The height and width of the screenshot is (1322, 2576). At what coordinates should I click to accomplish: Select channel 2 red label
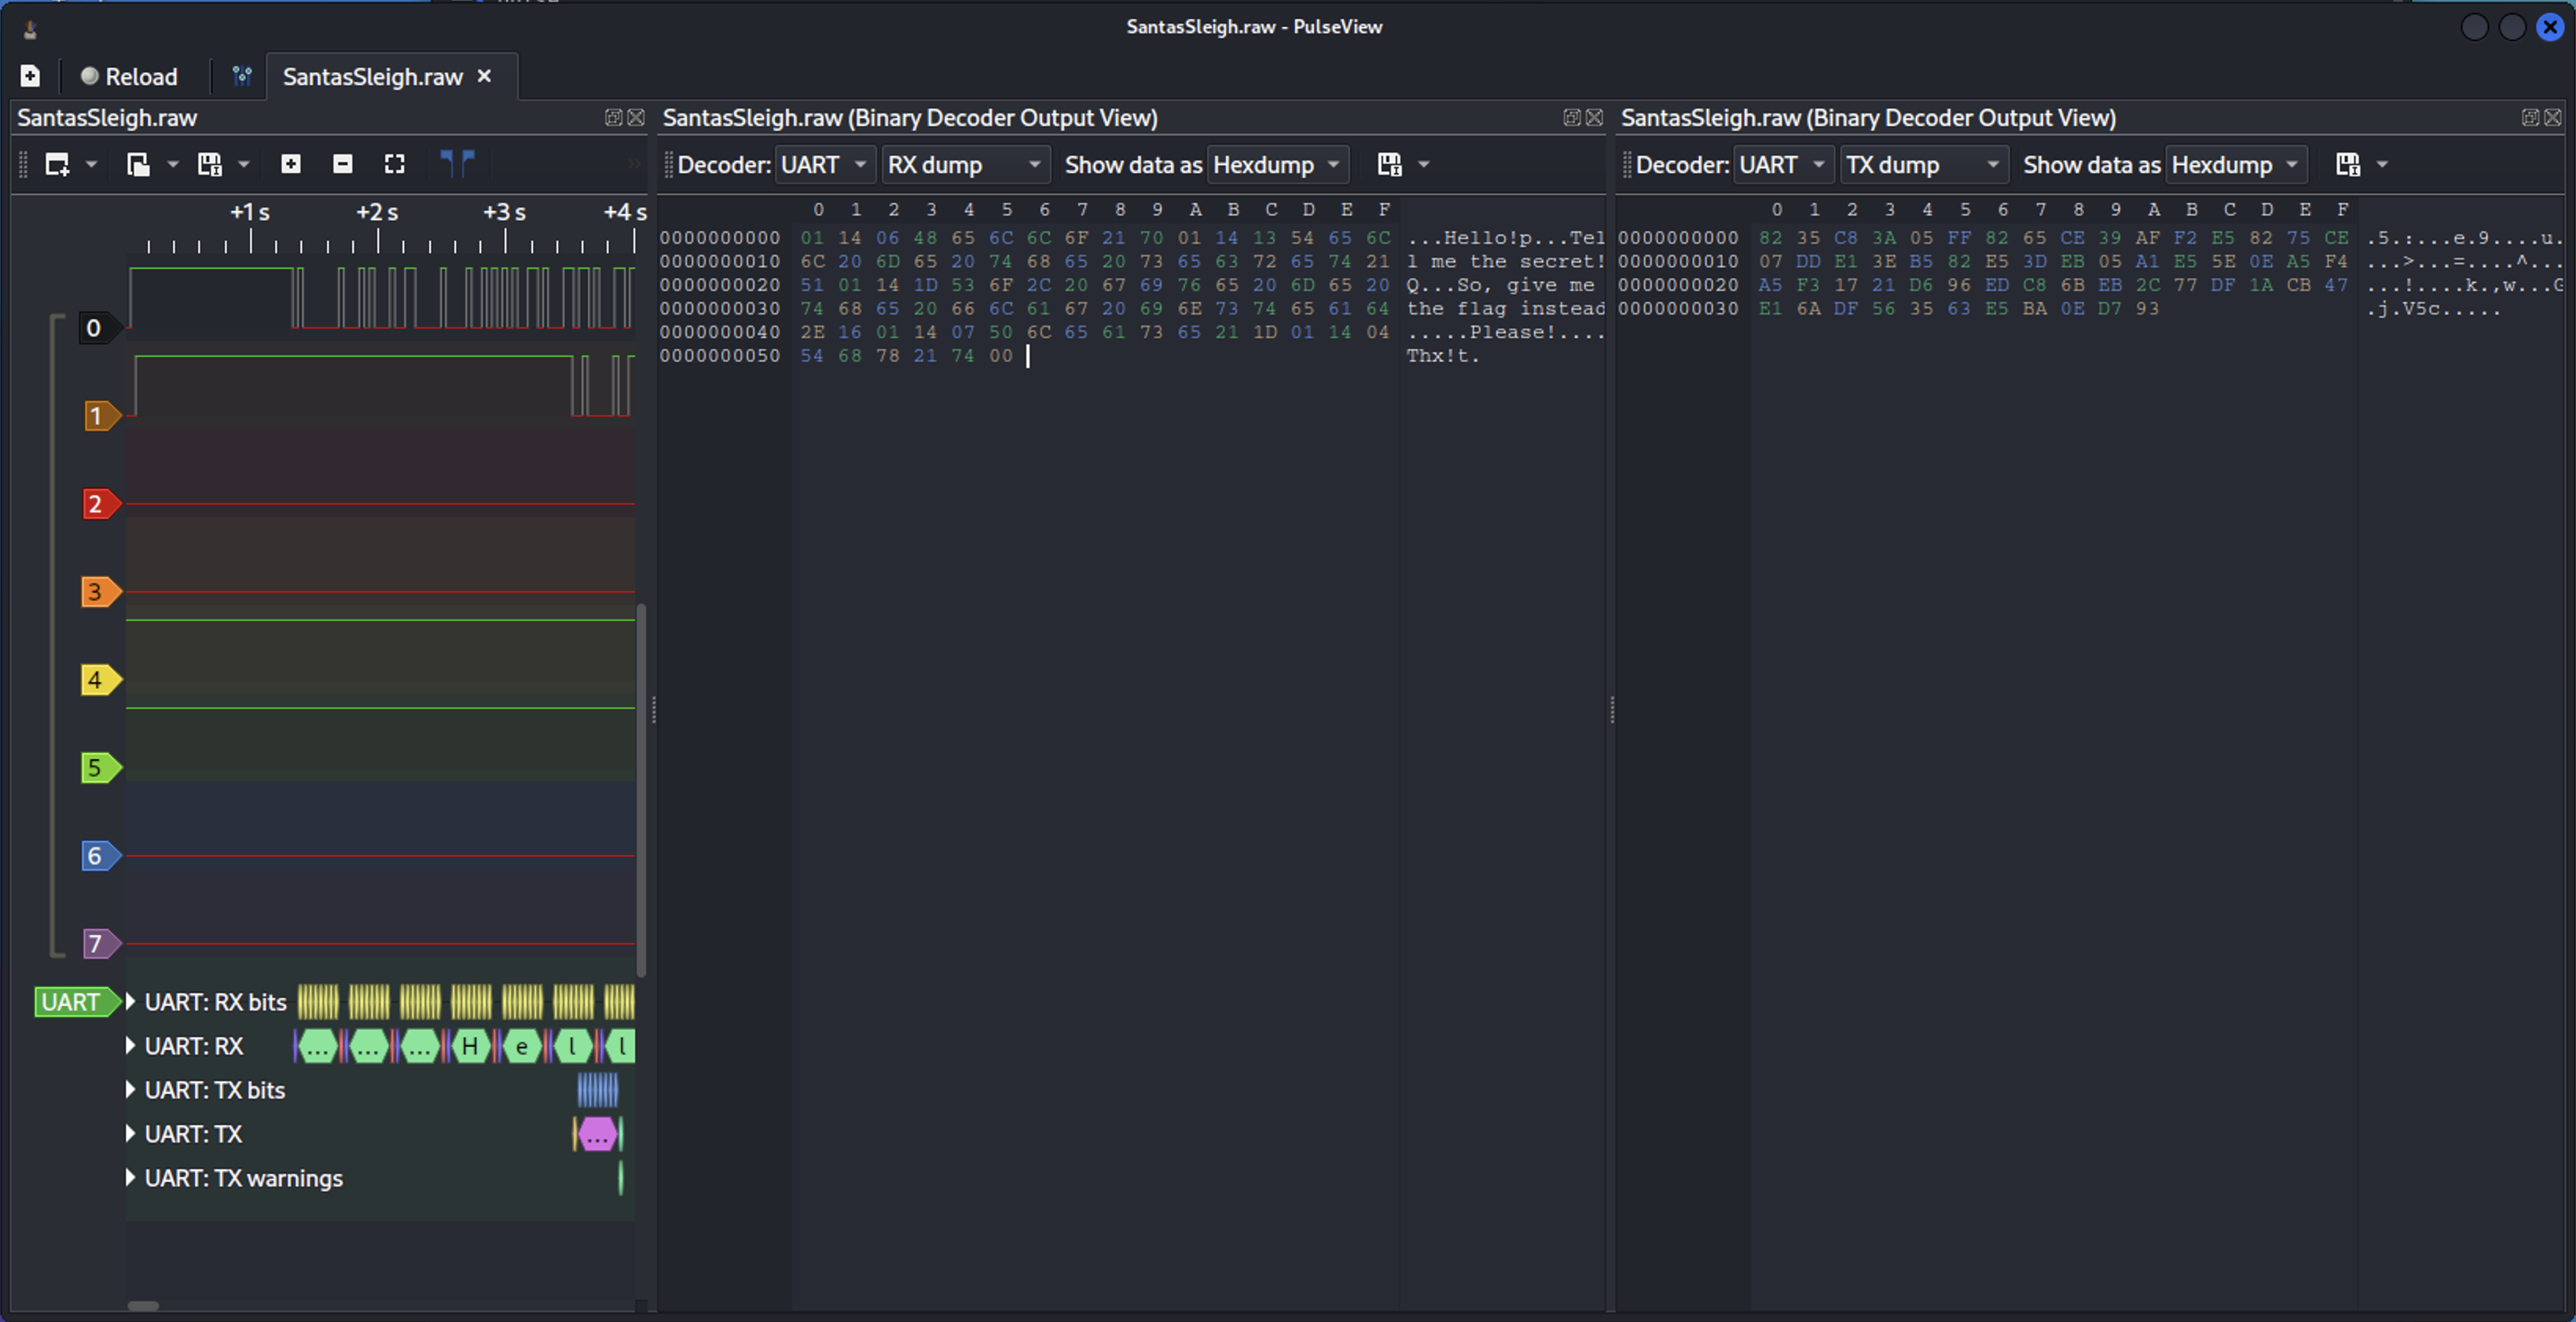pyautogui.click(x=101, y=503)
